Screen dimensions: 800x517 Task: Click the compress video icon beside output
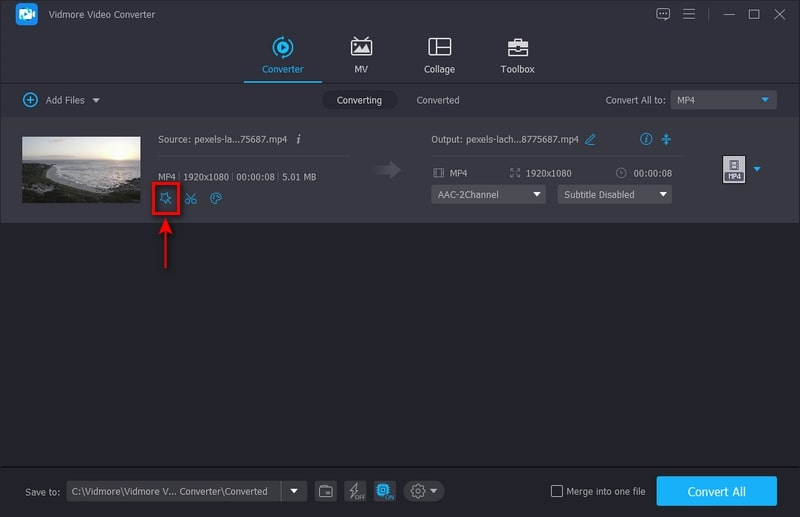[666, 139]
